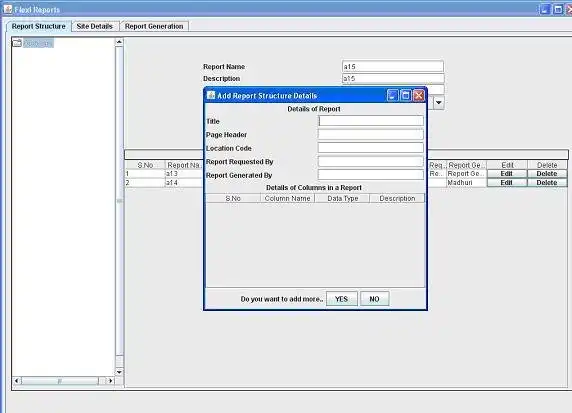Click the Report Na.. header in main table
This screenshot has width=572, height=413.
click(x=184, y=165)
